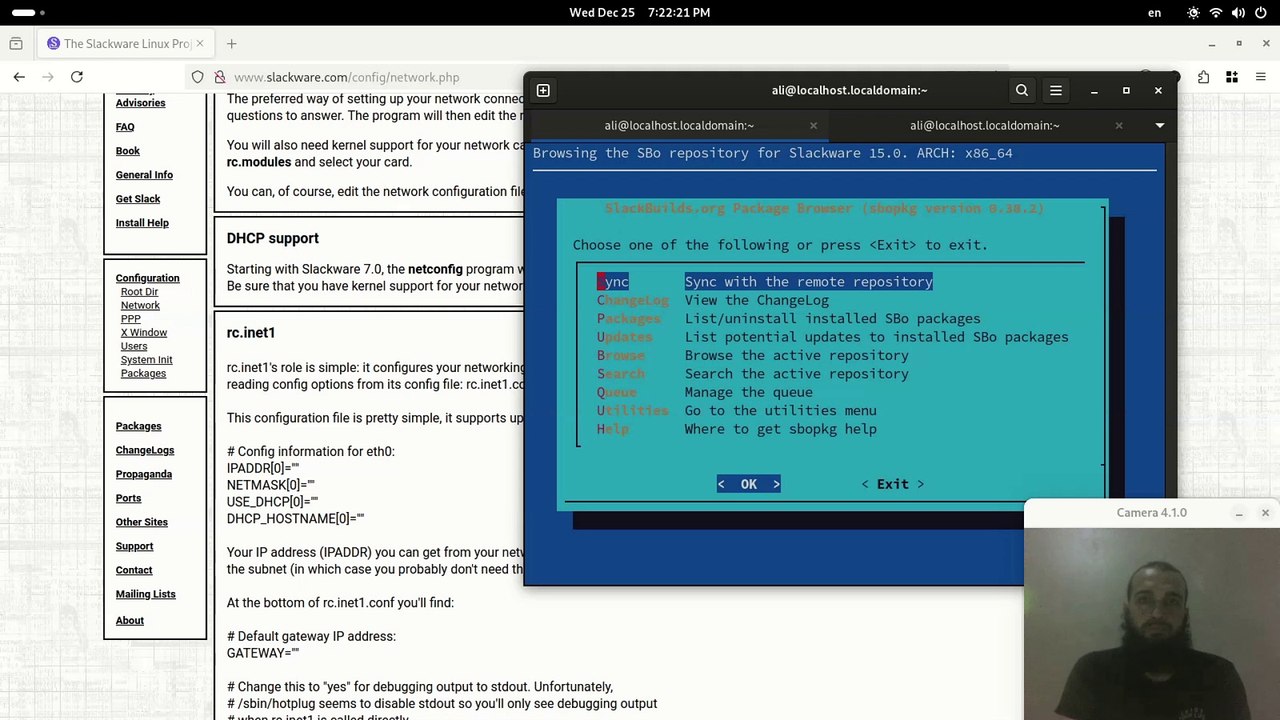1280x720 pixels.
Task: Close the Slackware Linux Project browser tab
Action: (x=200, y=44)
